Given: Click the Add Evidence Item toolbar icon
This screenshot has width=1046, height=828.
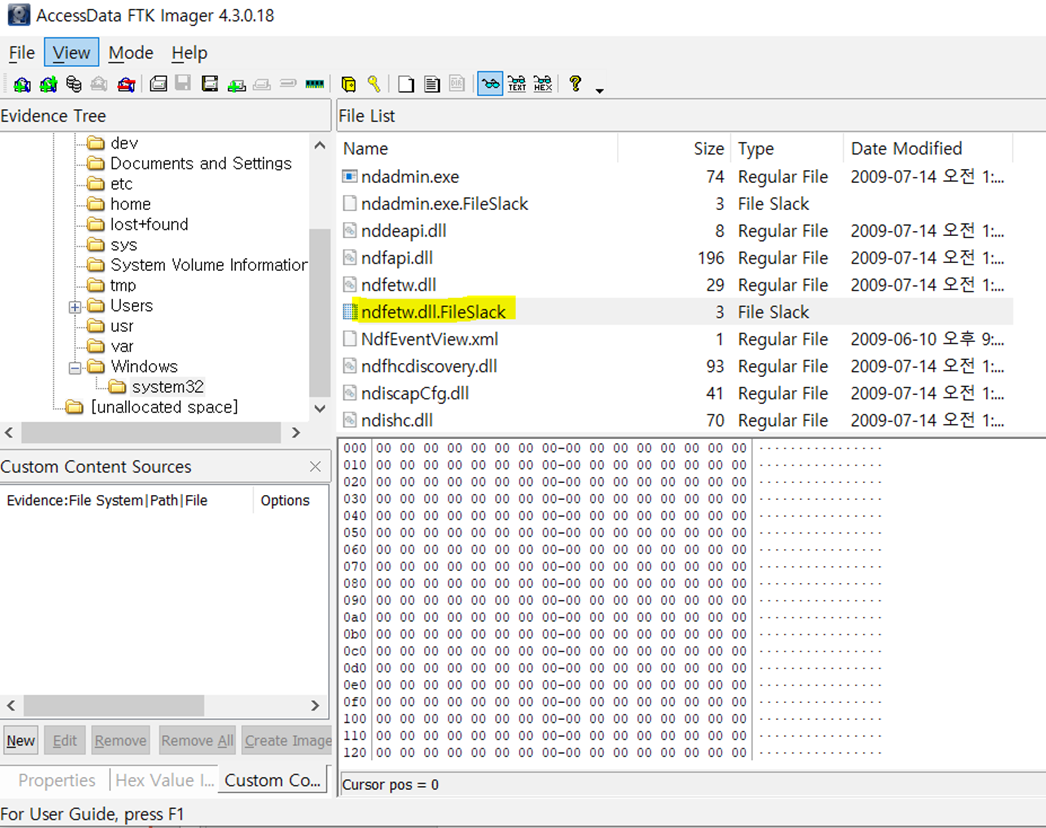Looking at the screenshot, I should tap(22, 84).
